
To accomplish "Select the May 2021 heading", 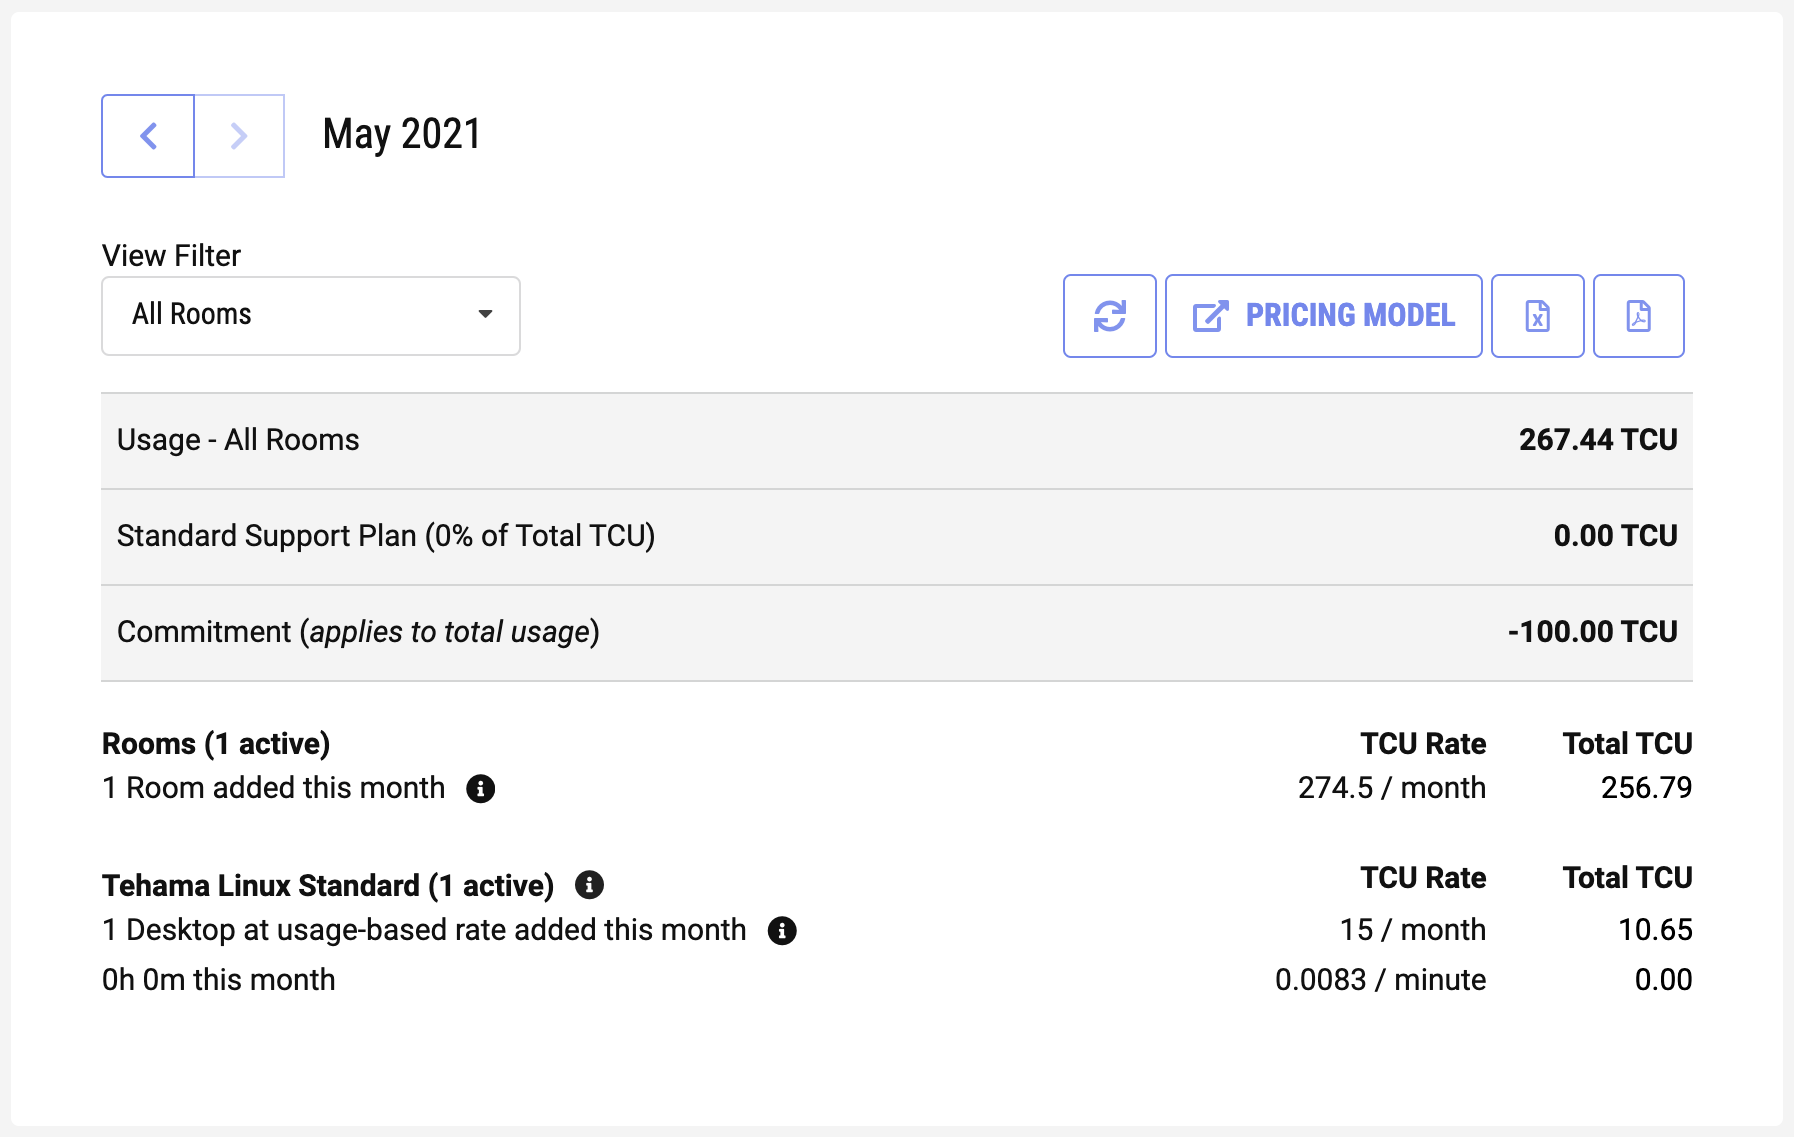I will (401, 134).
